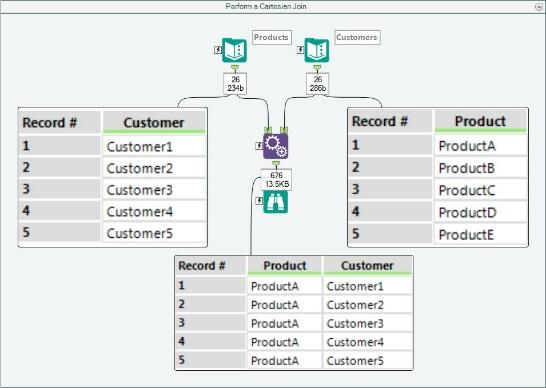Click lightning badge beside Products input tool

pyautogui.click(x=218, y=50)
